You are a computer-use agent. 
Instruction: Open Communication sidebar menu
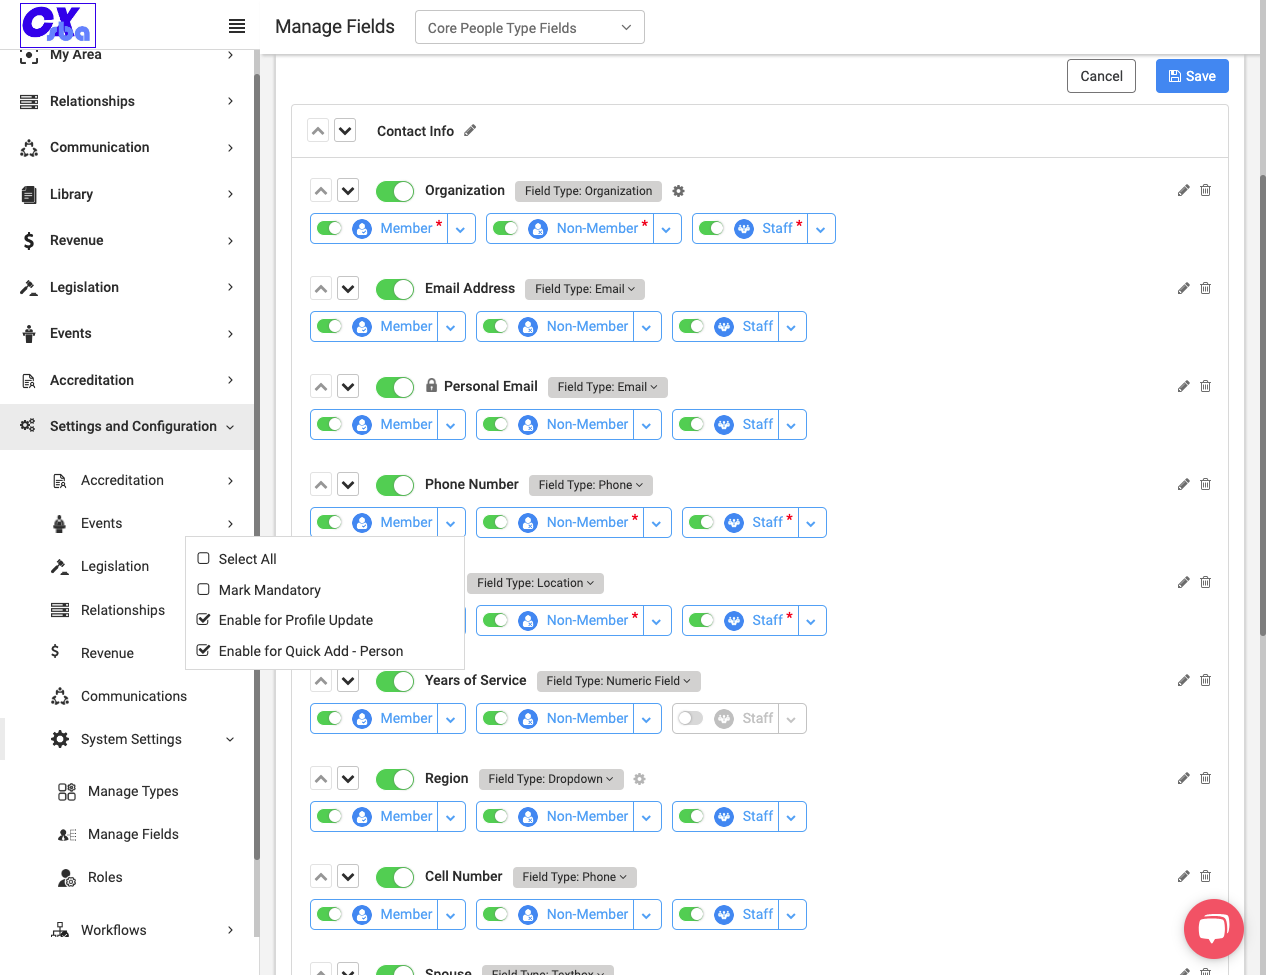click(127, 147)
